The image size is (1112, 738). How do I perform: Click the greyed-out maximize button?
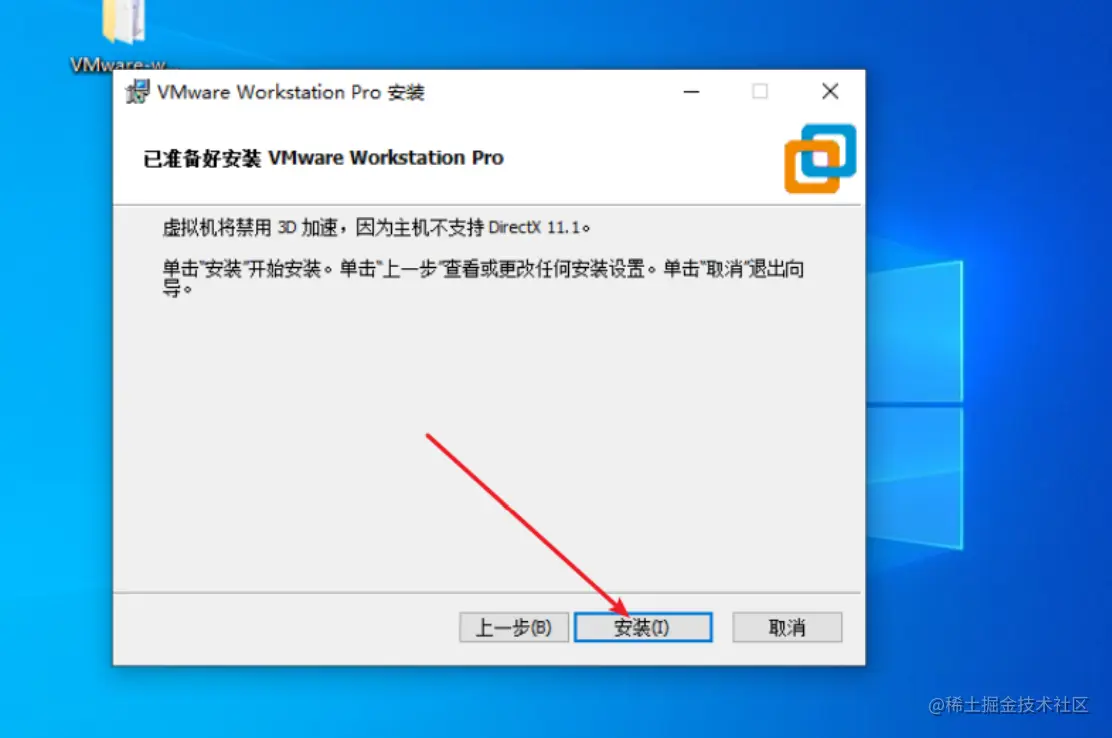(760, 91)
